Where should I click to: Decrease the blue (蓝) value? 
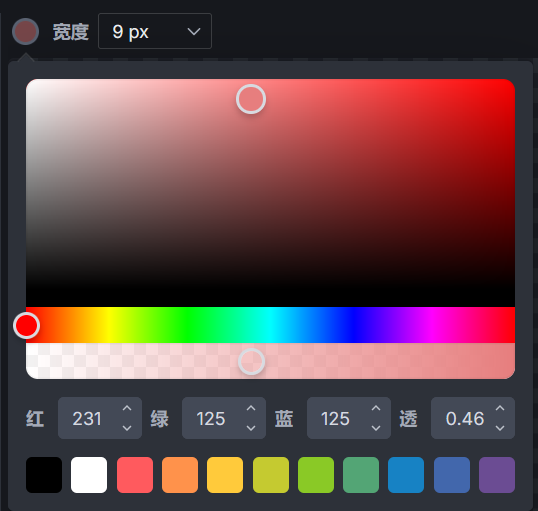(376, 428)
